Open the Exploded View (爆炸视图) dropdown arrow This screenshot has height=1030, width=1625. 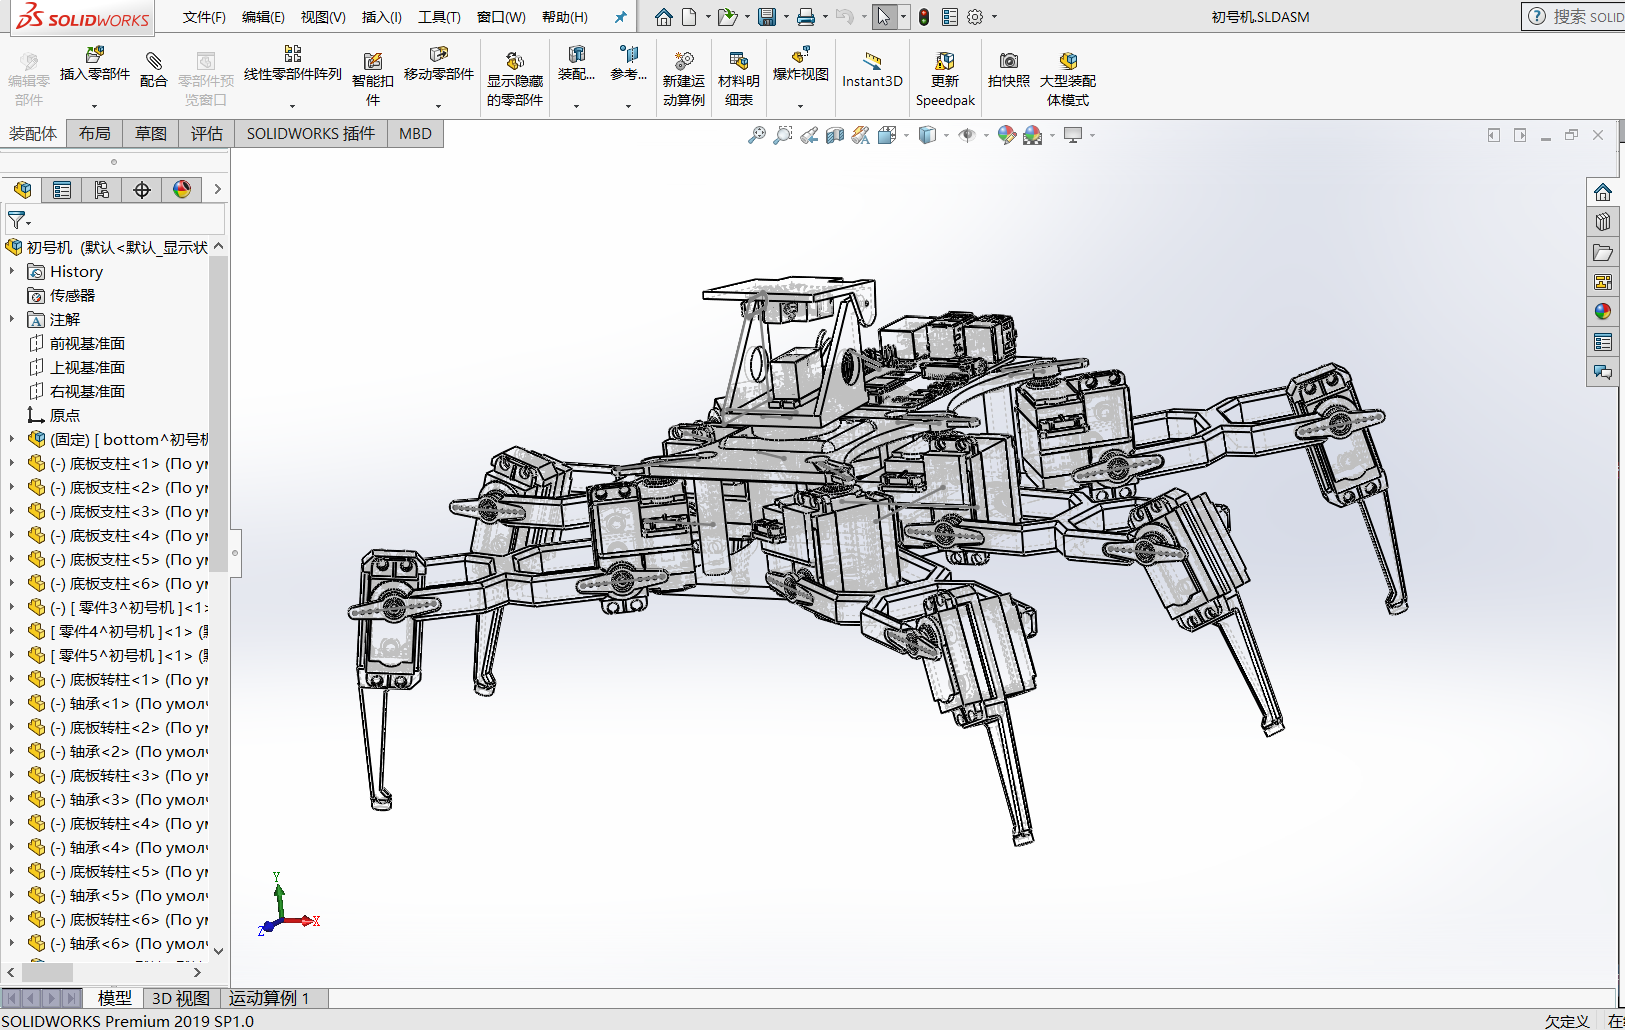pos(800,105)
